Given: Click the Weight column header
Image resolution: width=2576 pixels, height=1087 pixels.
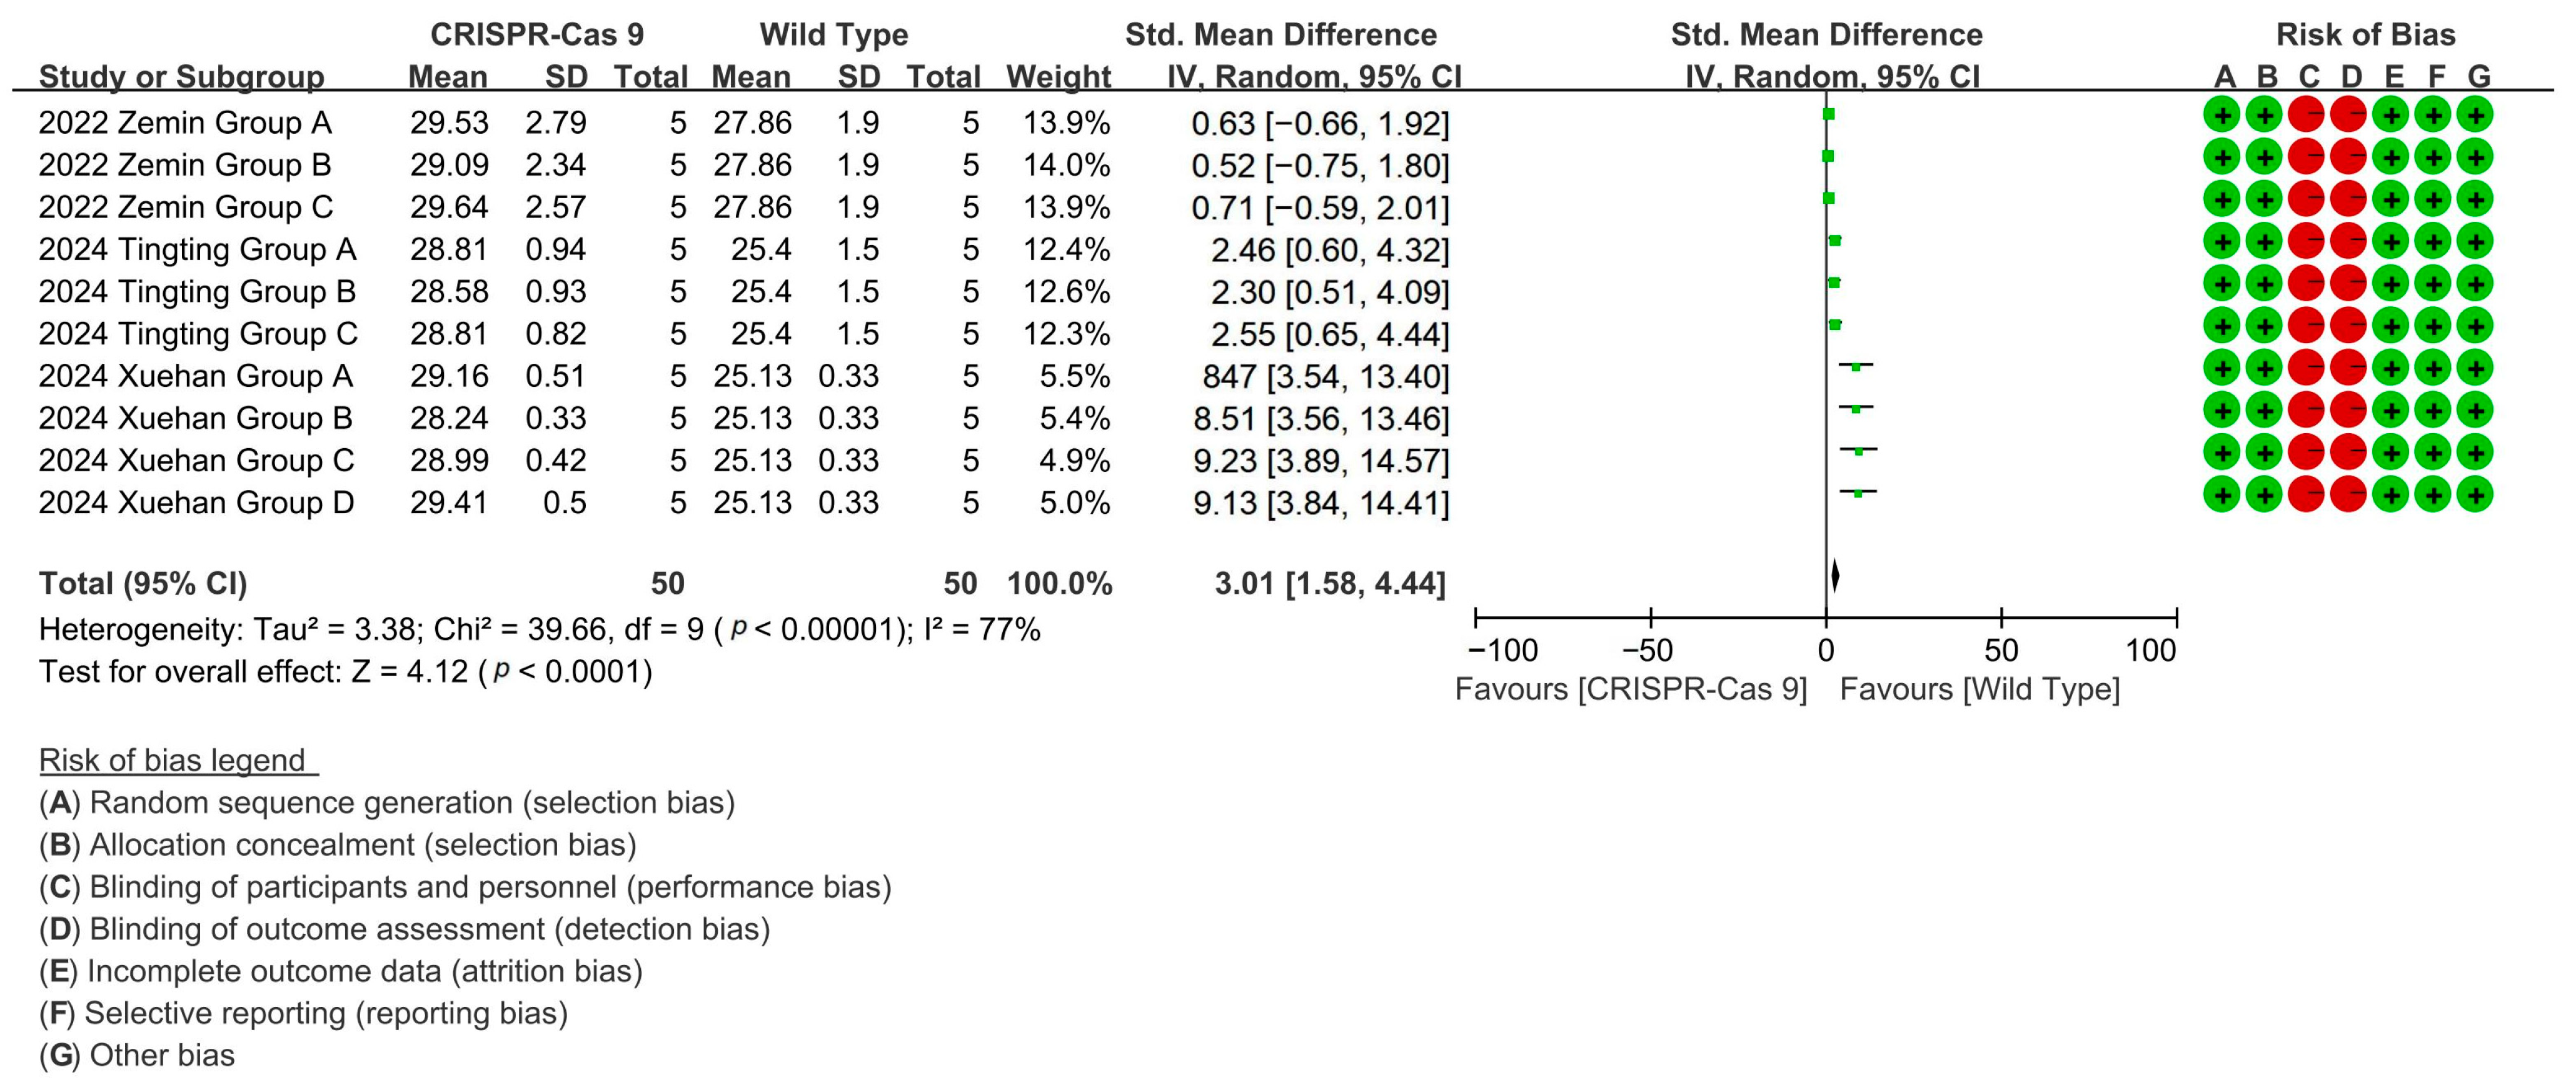Looking at the screenshot, I should (x=1058, y=76).
